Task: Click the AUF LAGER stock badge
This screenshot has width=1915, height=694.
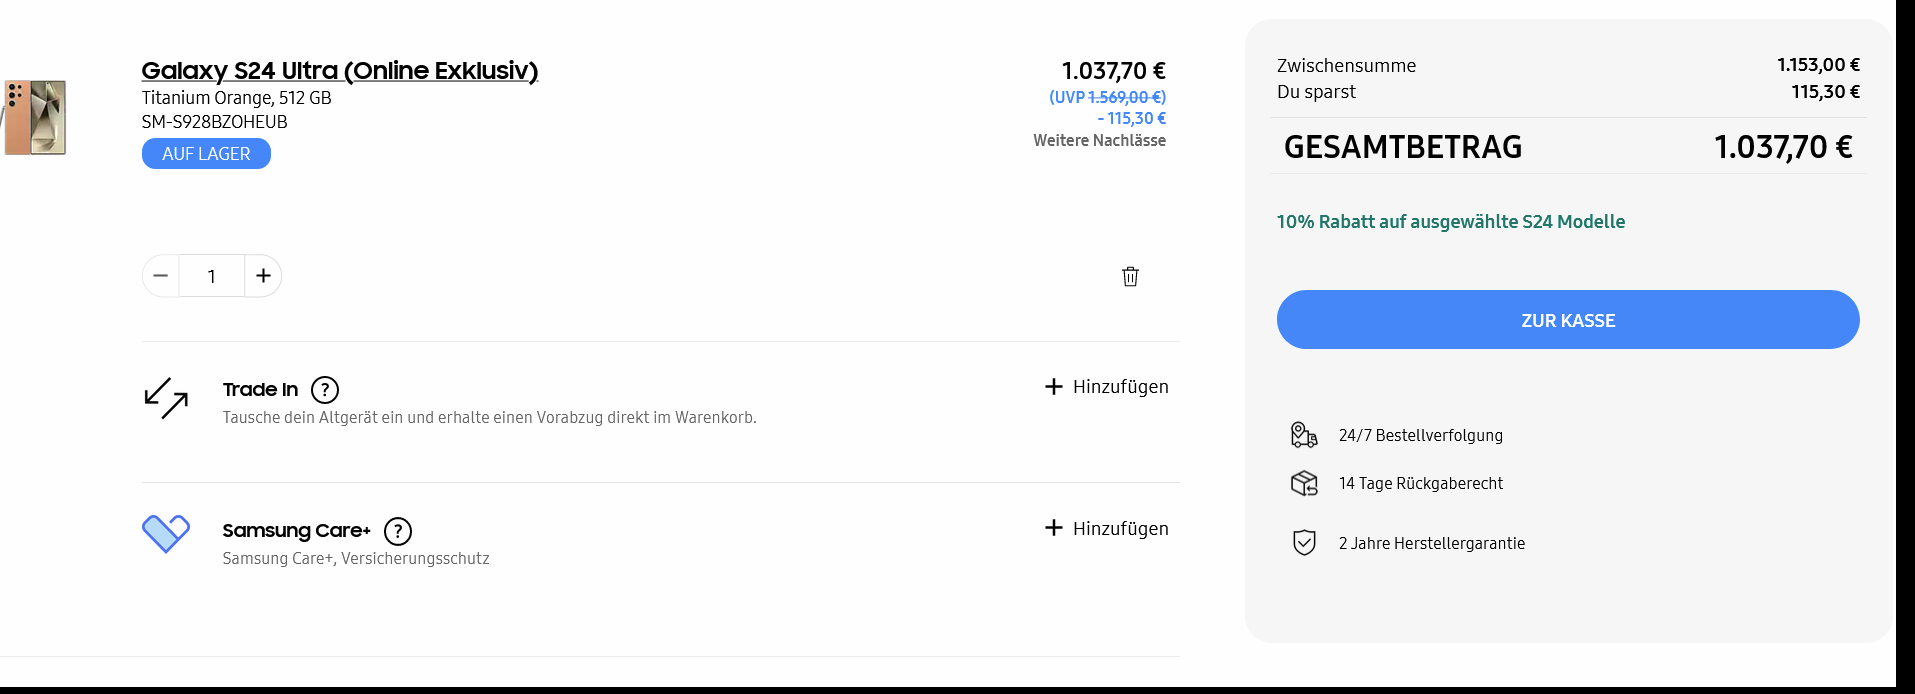Action: 206,154
